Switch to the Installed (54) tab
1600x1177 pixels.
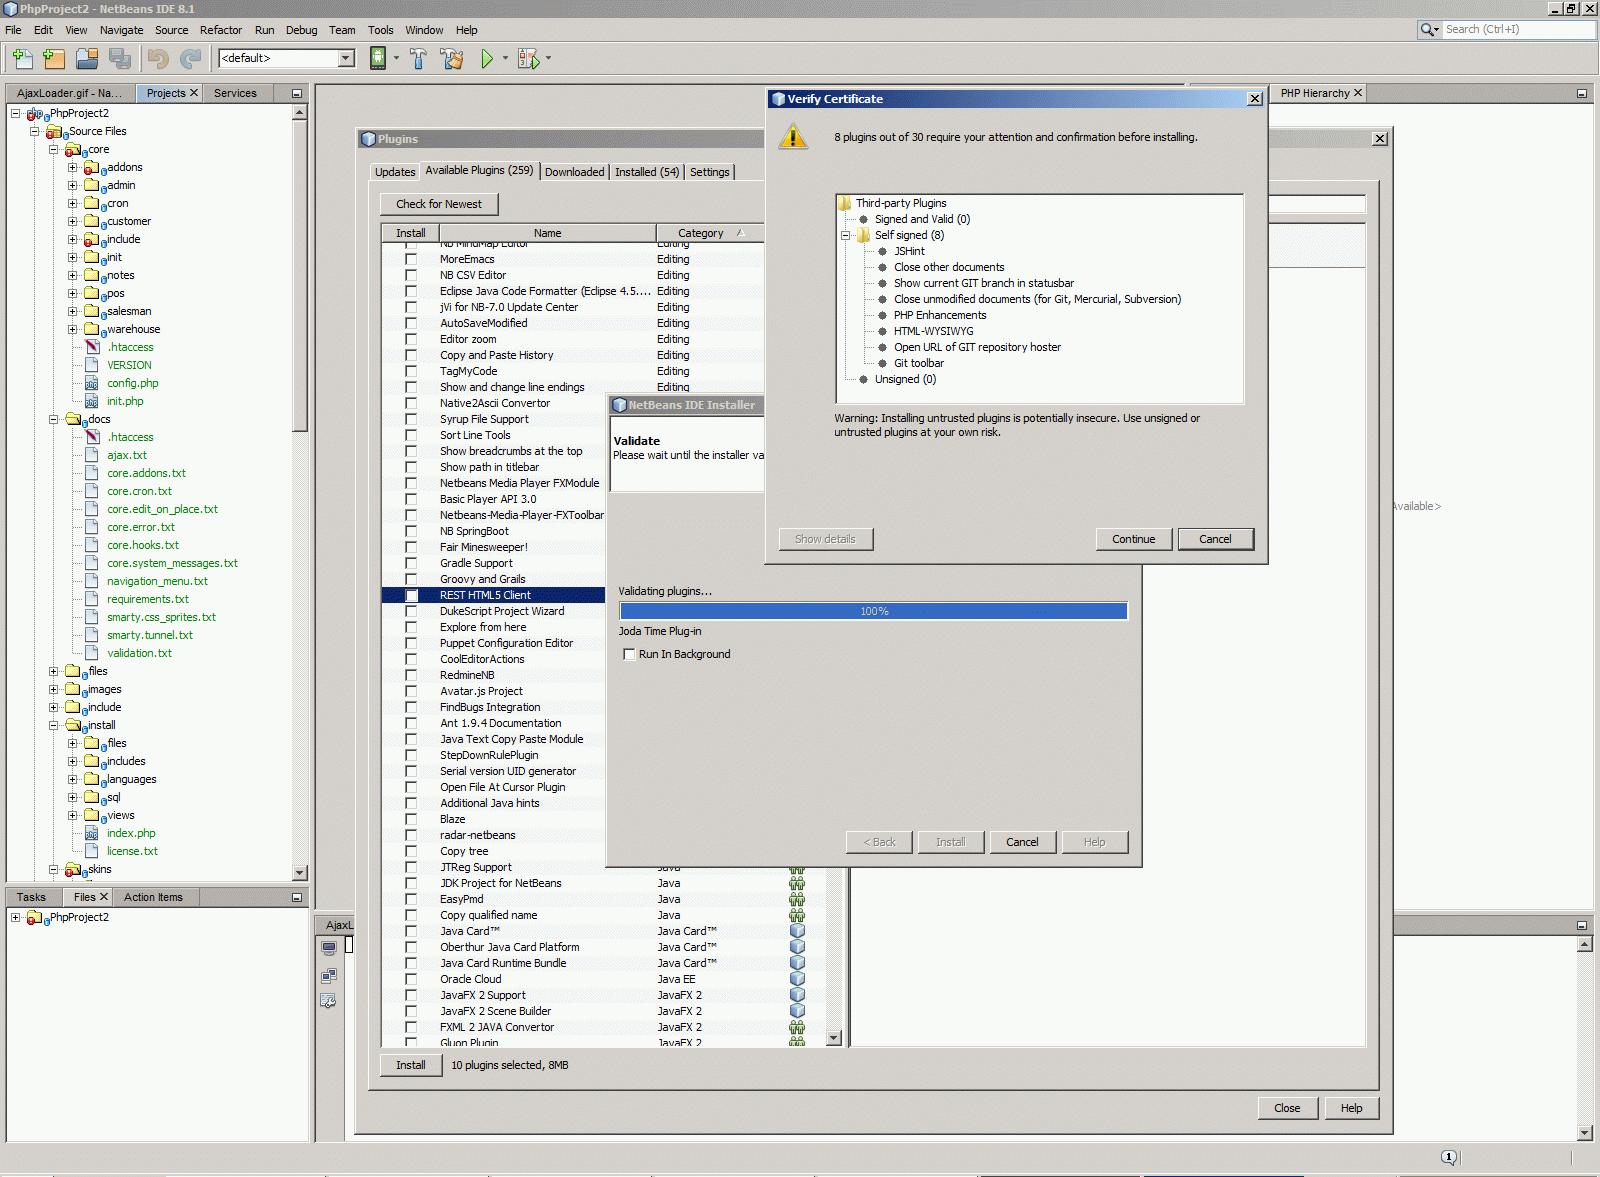click(x=647, y=172)
